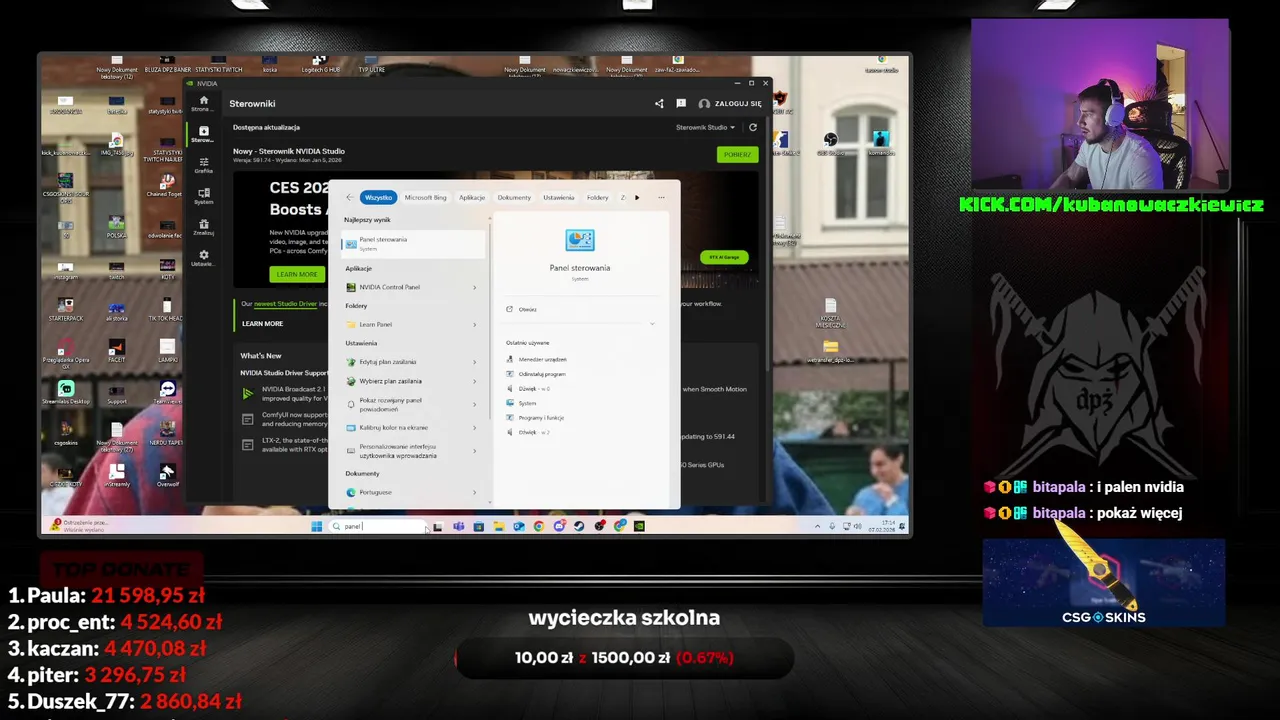Screen dimensions: 1280x720
Task: Open search options three-dot menu
Action: [x=661, y=197]
